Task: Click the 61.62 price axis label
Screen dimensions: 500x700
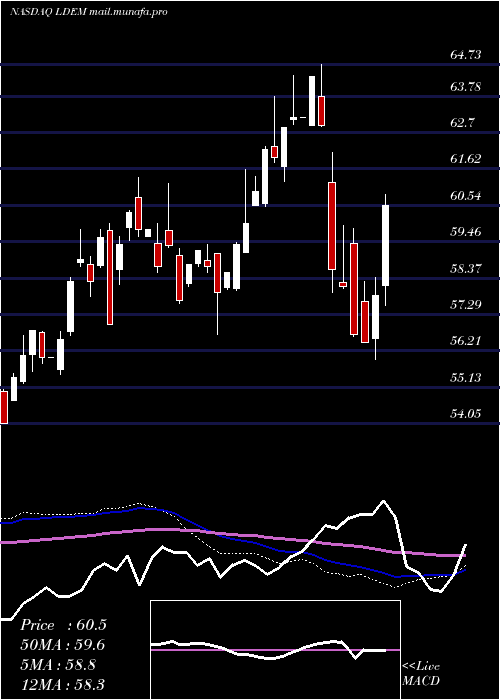Action: (x=466, y=158)
